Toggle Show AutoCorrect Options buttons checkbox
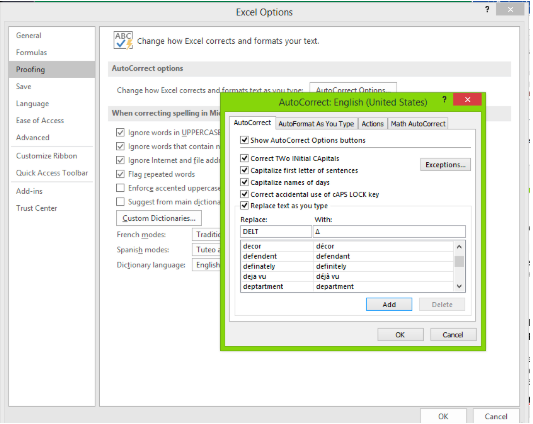This screenshot has height=424, width=533. (244, 140)
